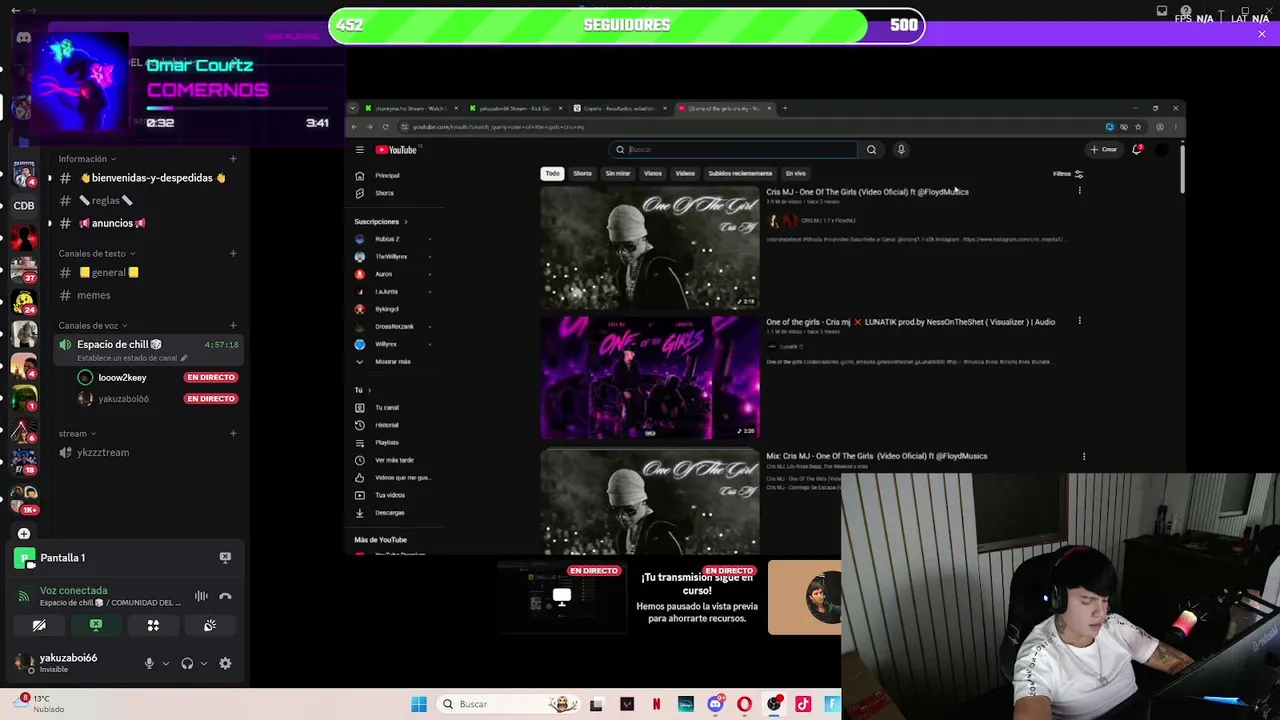Toggle Discord screen share button
1280x720 pixels.
tap(96, 625)
